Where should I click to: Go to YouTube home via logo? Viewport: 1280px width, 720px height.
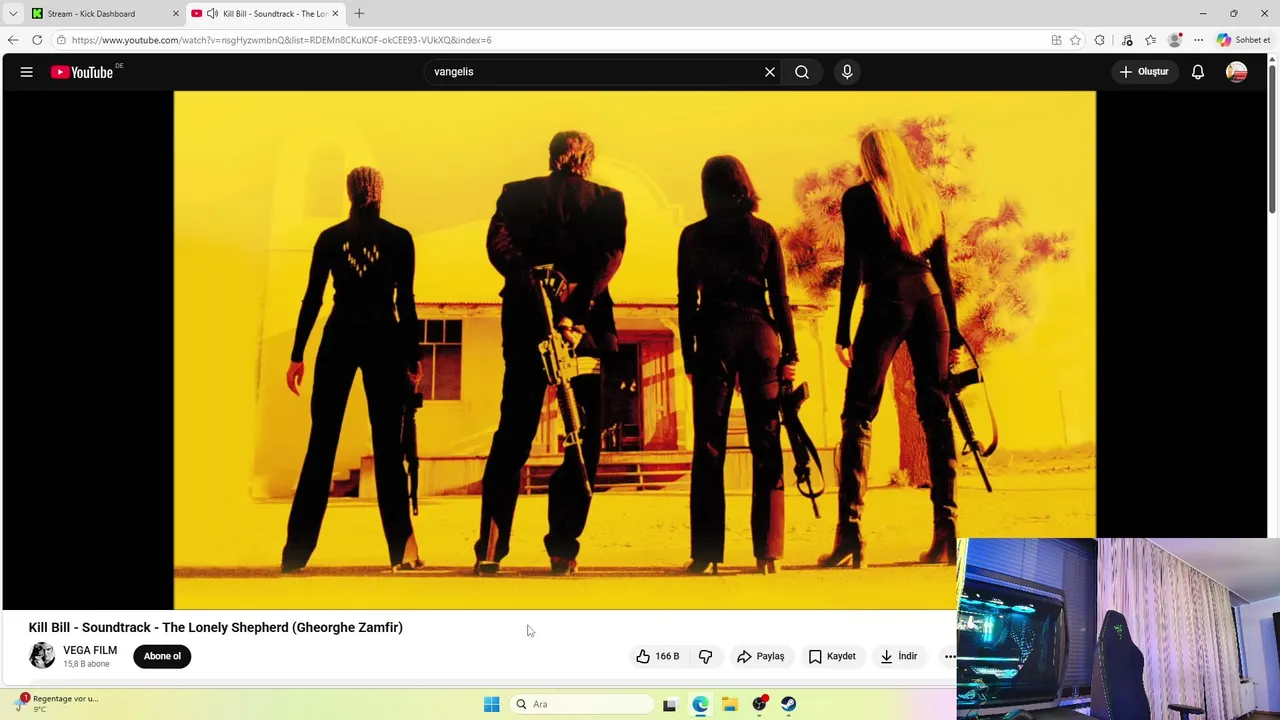click(x=82, y=72)
